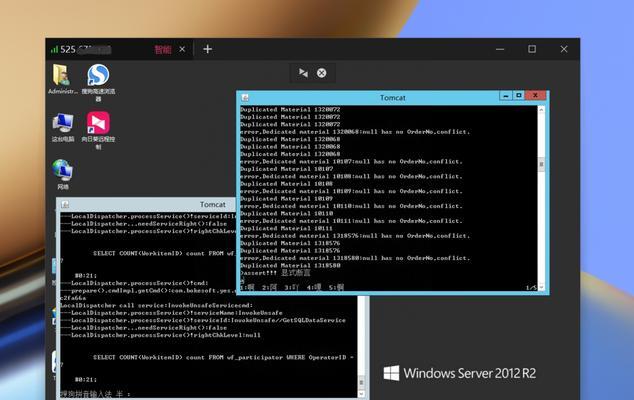Click the line 'error,Dedicated material 1320068:null'

[x=355, y=132]
